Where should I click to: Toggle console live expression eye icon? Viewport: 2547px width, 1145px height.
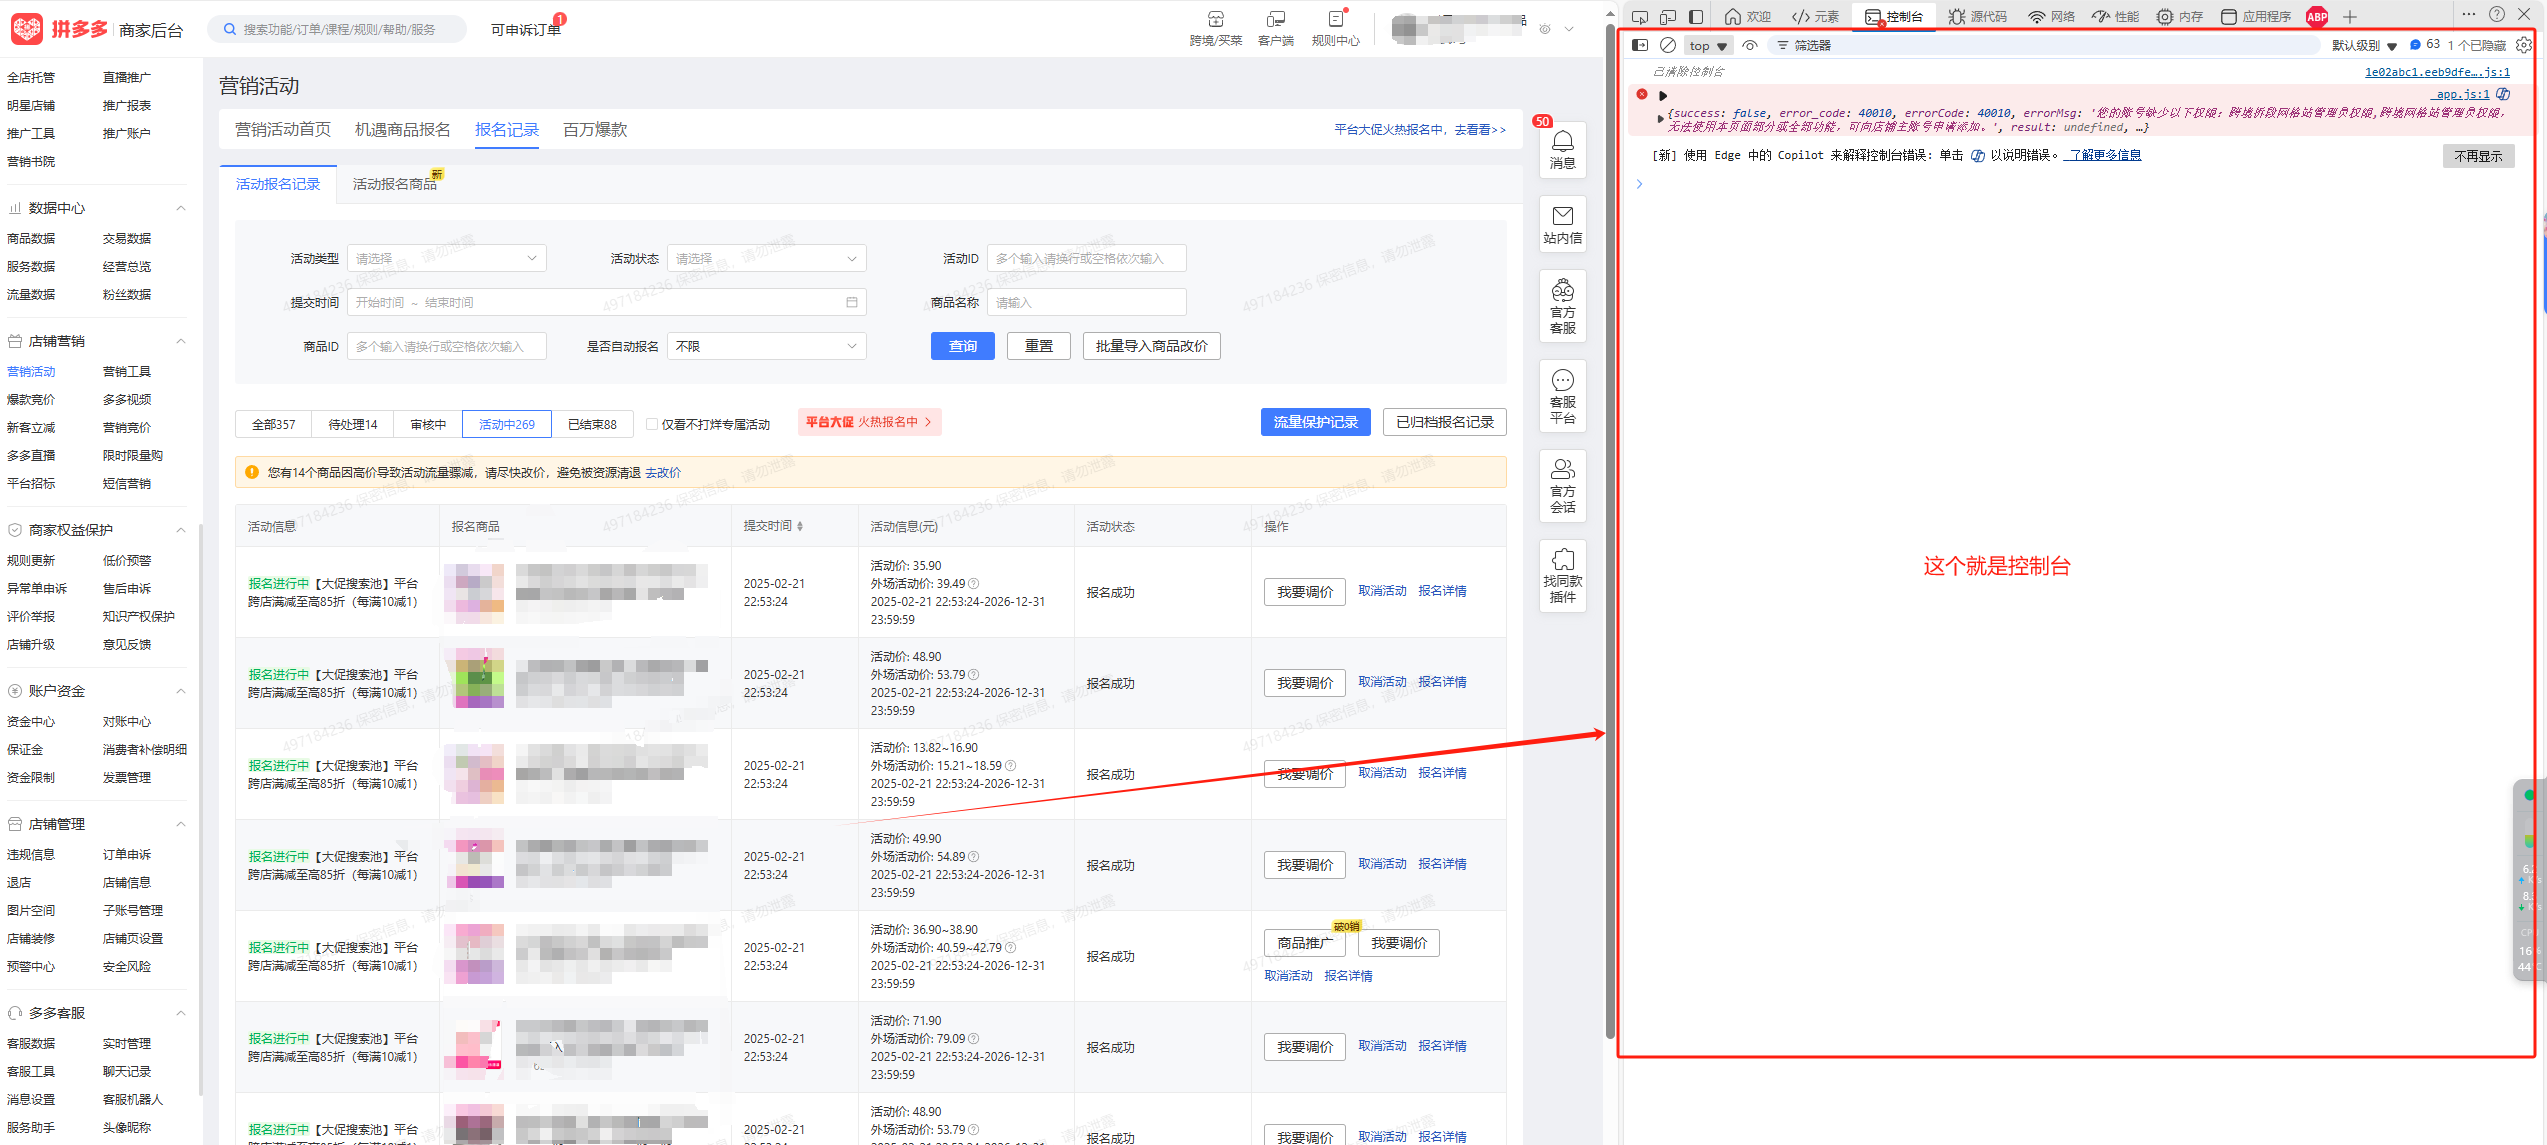click(1750, 45)
